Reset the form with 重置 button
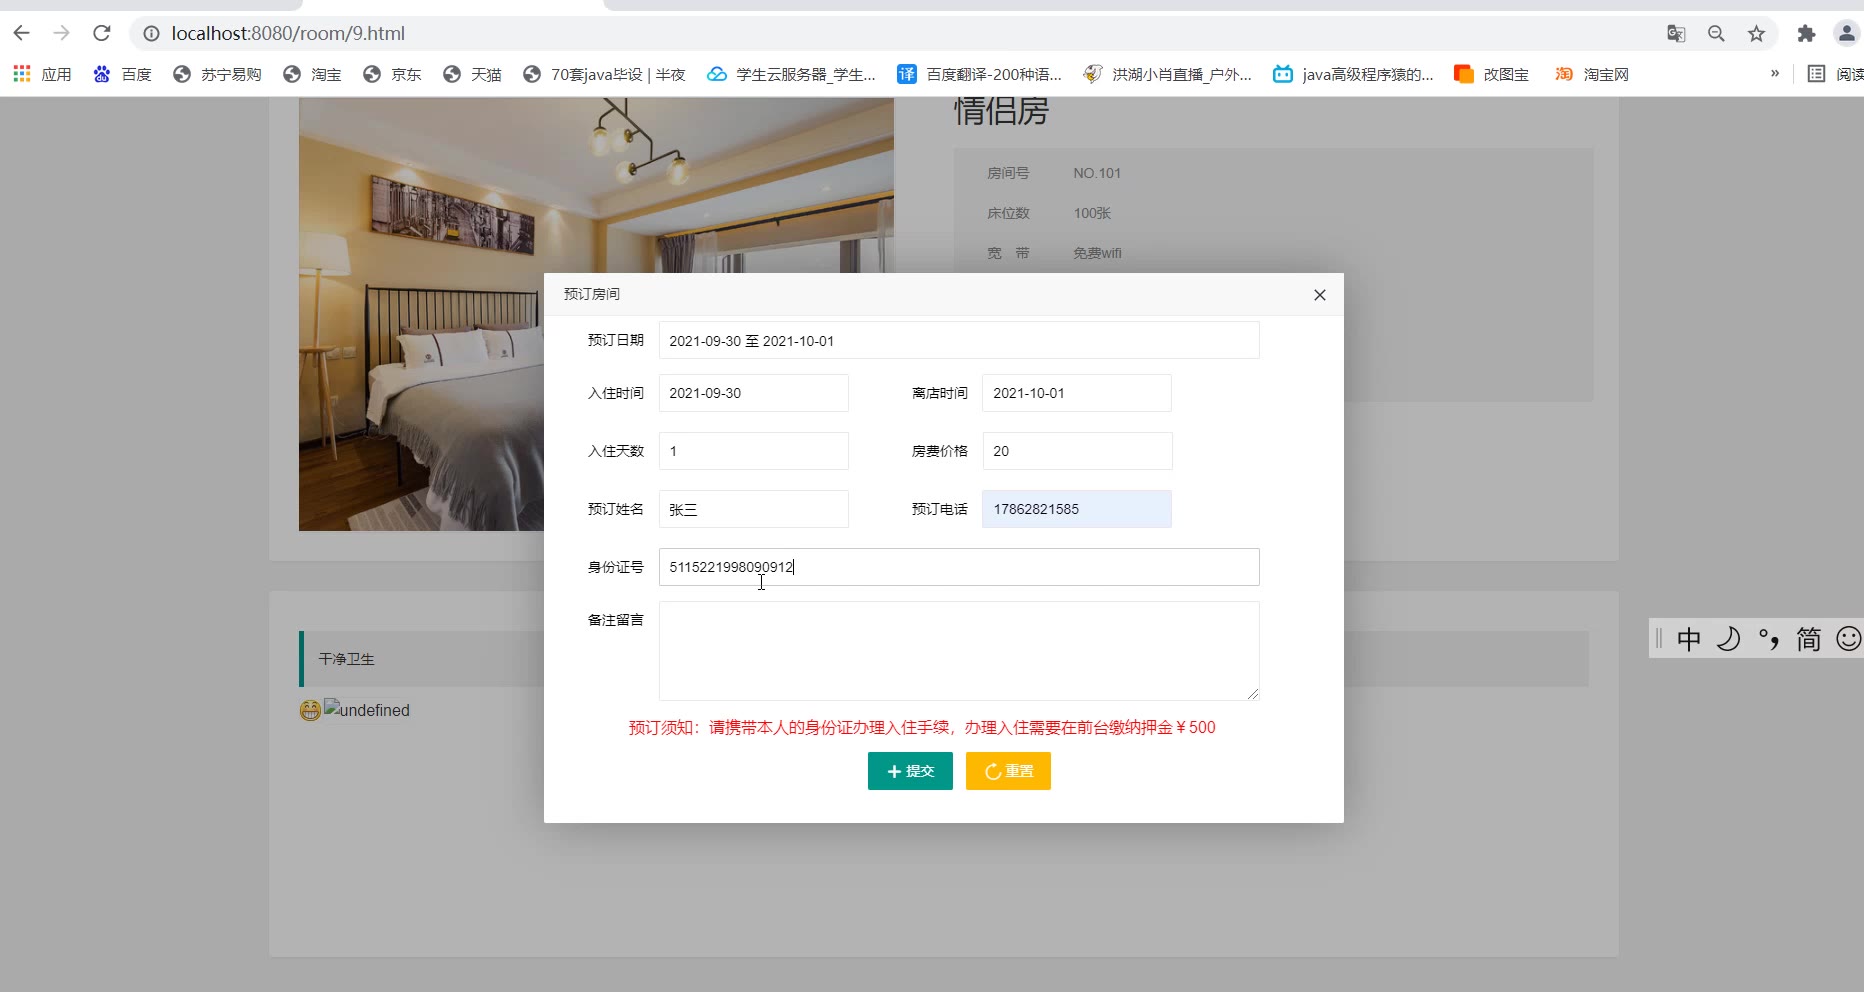Image resolution: width=1864 pixels, height=992 pixels. (1008, 771)
